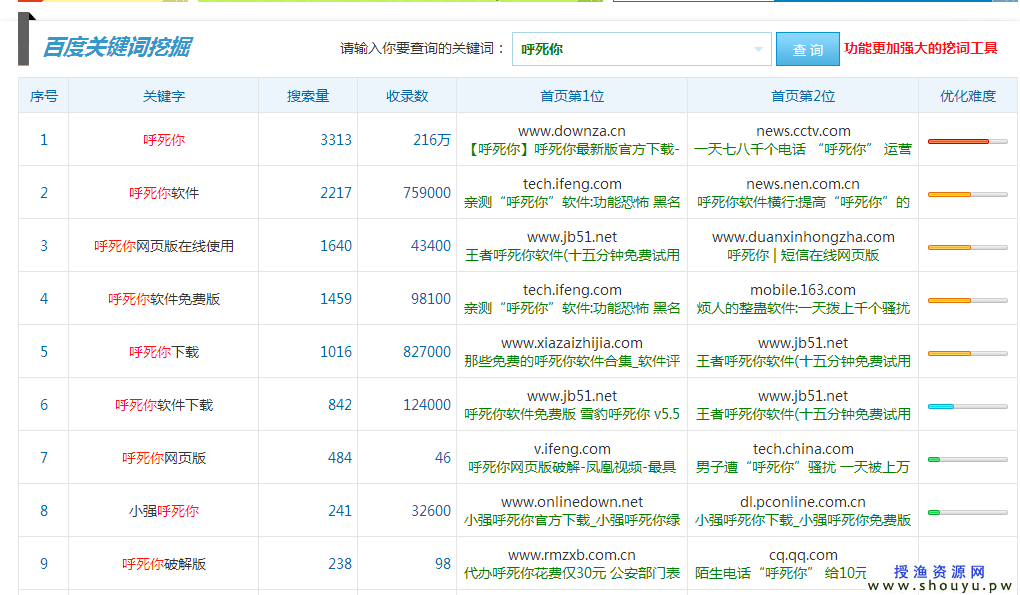Open the keyword 呼死你破解版

point(164,564)
